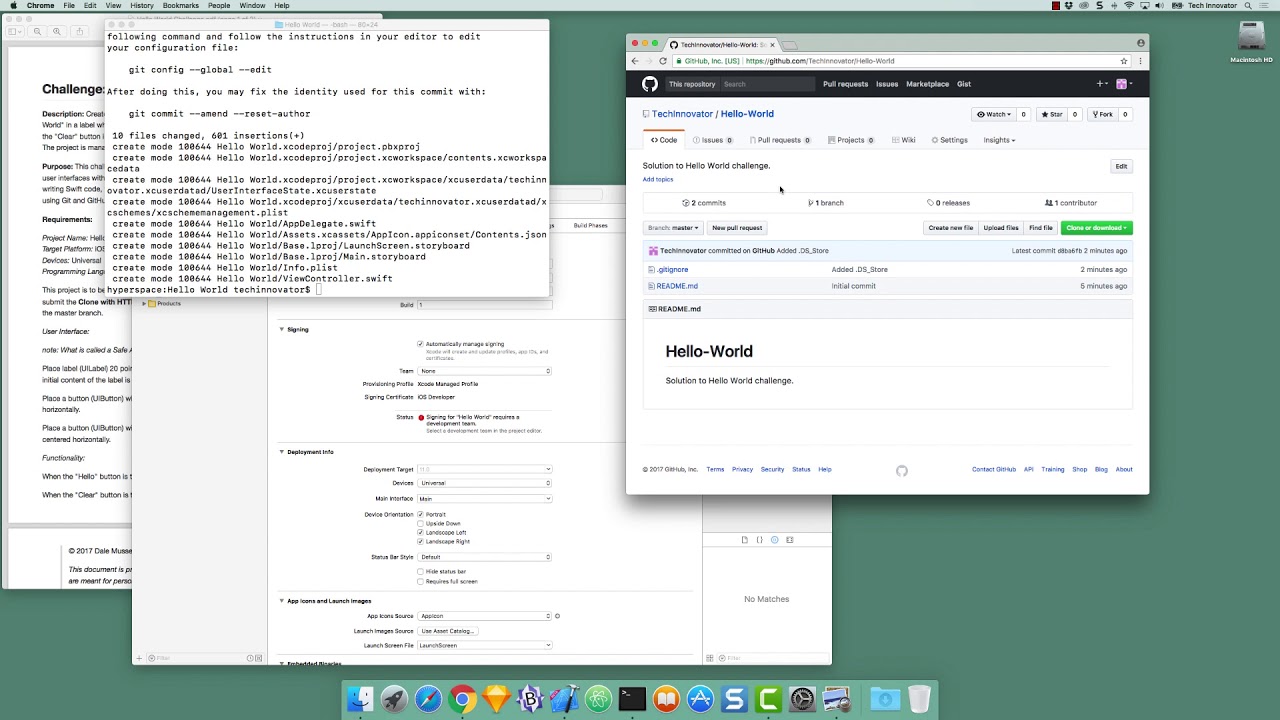Screen dimensions: 1280x720
Task: Launch Safari from the Dock
Action: click(x=428, y=699)
